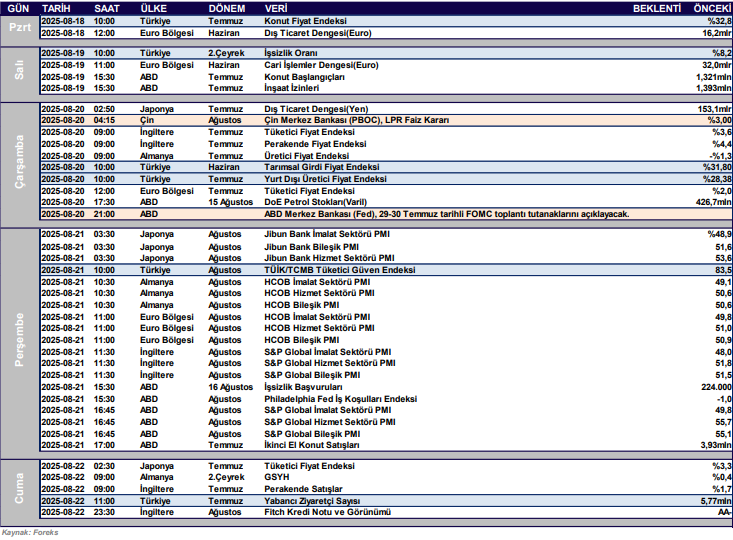
Task: Select the Cuma day label
Action: (x=18, y=489)
